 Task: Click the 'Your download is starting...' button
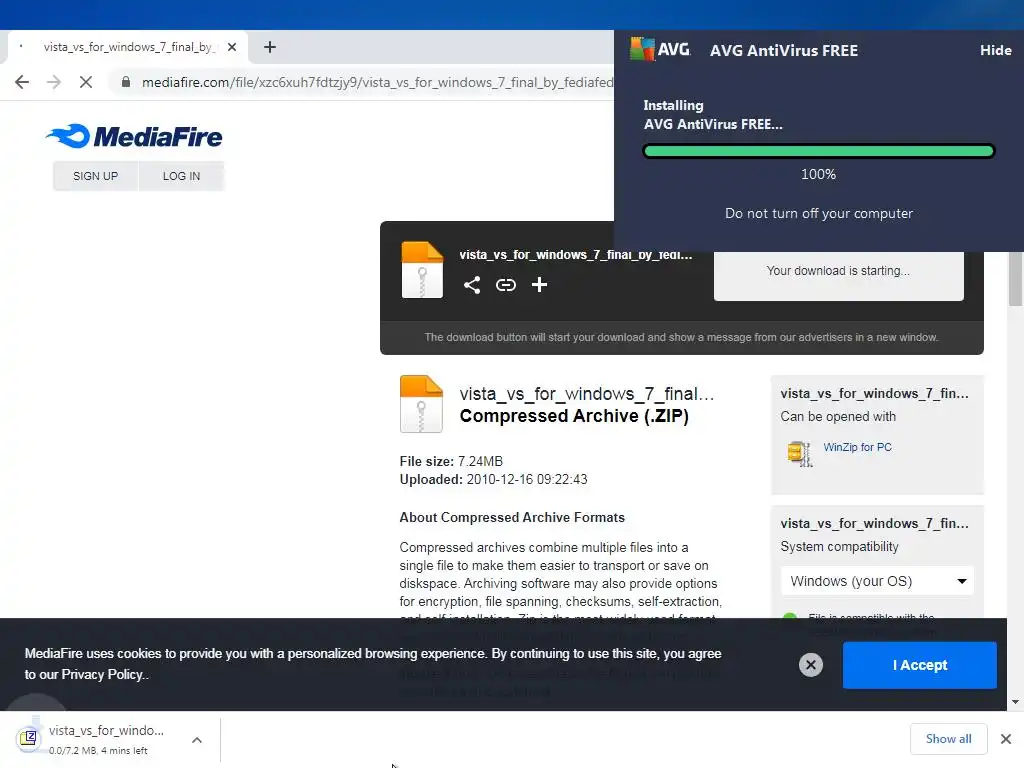click(839, 271)
